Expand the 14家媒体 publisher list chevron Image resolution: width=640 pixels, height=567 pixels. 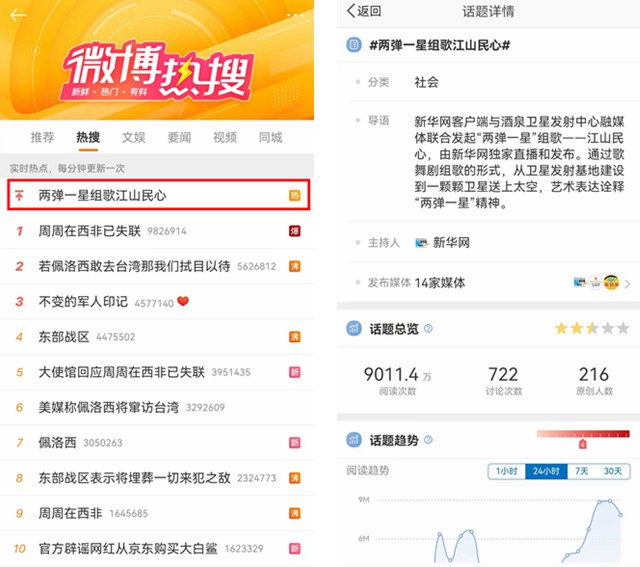627,284
